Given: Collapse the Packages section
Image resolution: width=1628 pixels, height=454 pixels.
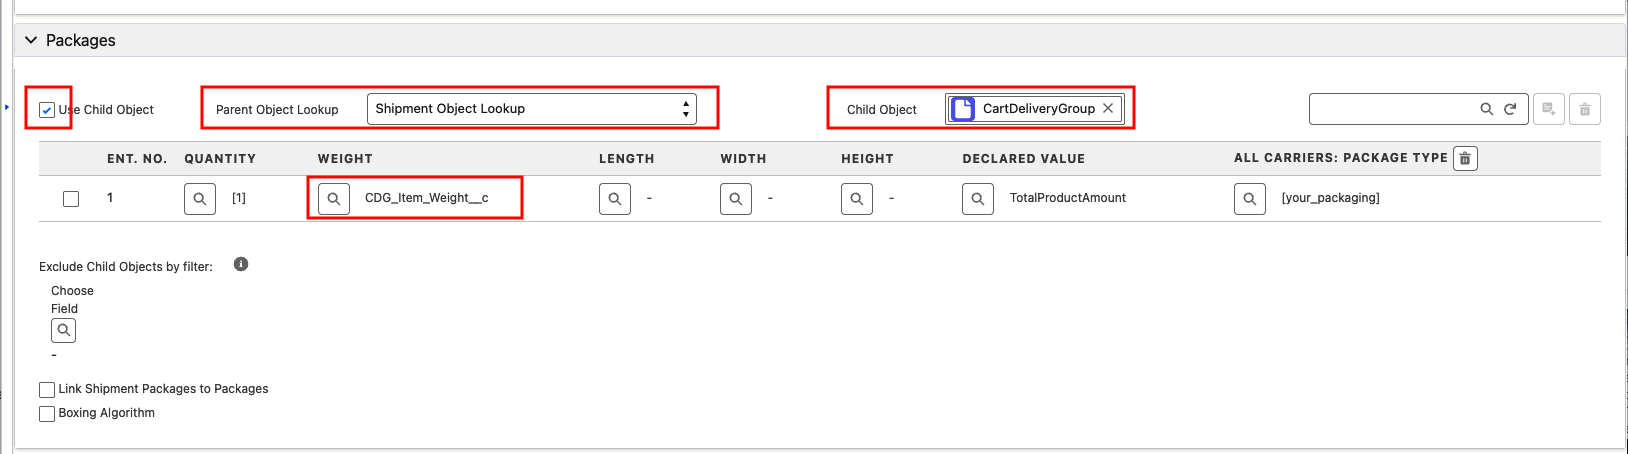Looking at the screenshot, I should click(x=31, y=40).
